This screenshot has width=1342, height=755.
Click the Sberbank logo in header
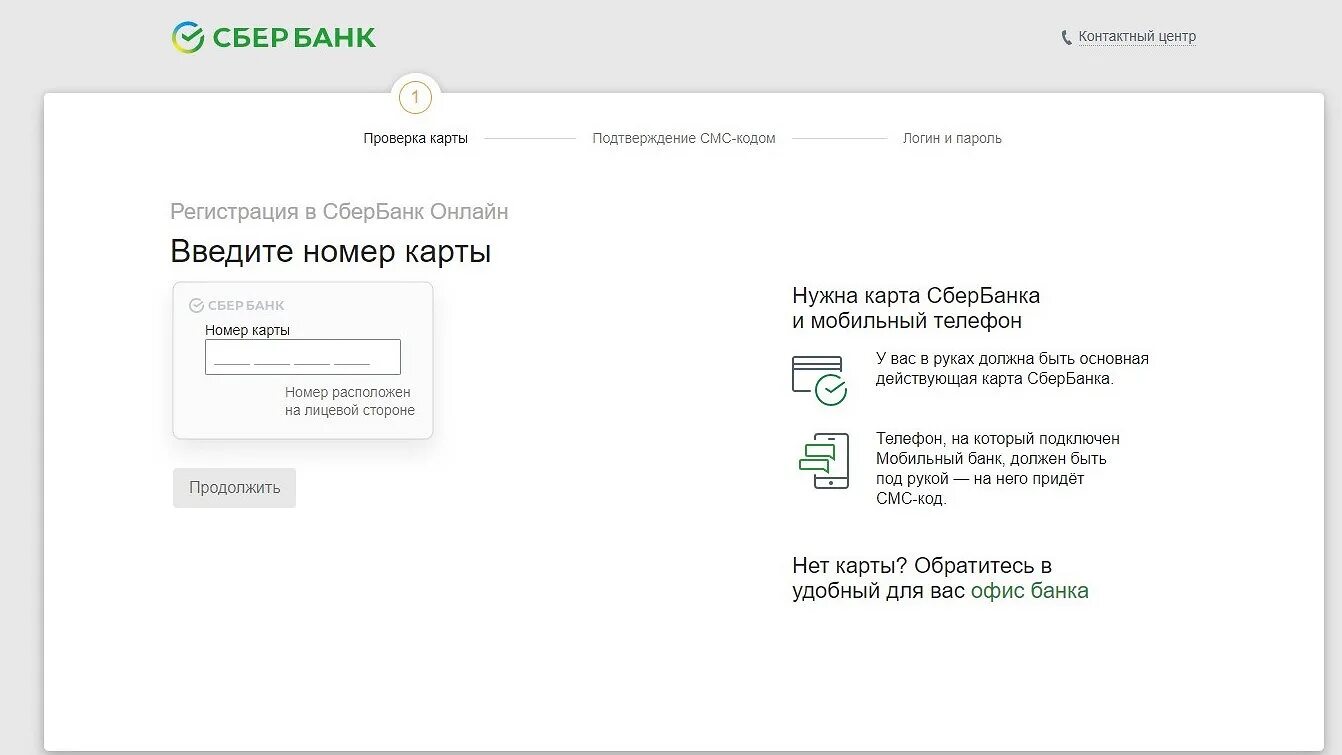pyautogui.click(x=273, y=38)
